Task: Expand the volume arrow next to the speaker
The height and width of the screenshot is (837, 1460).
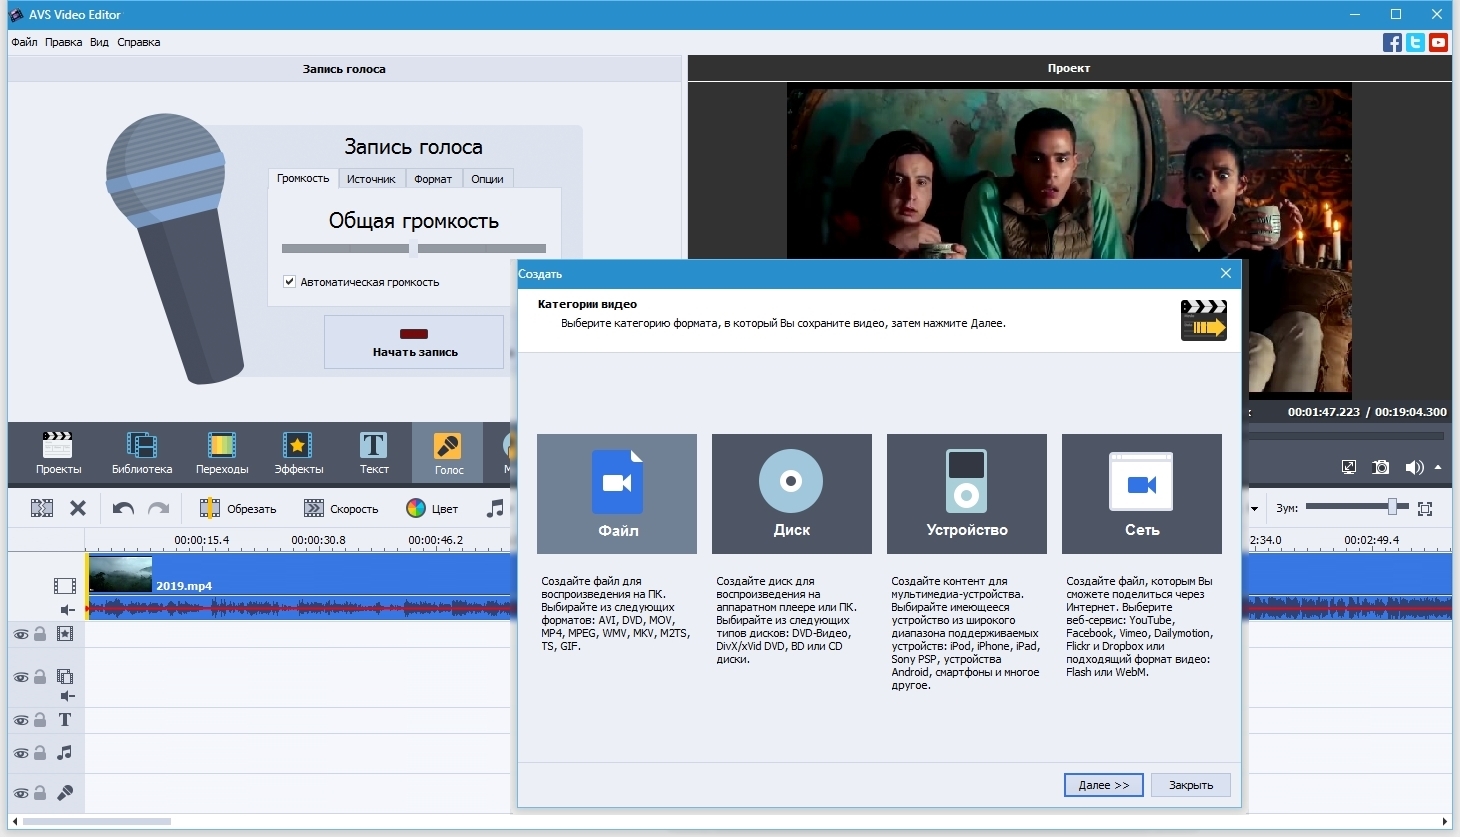Action: coord(1438,467)
